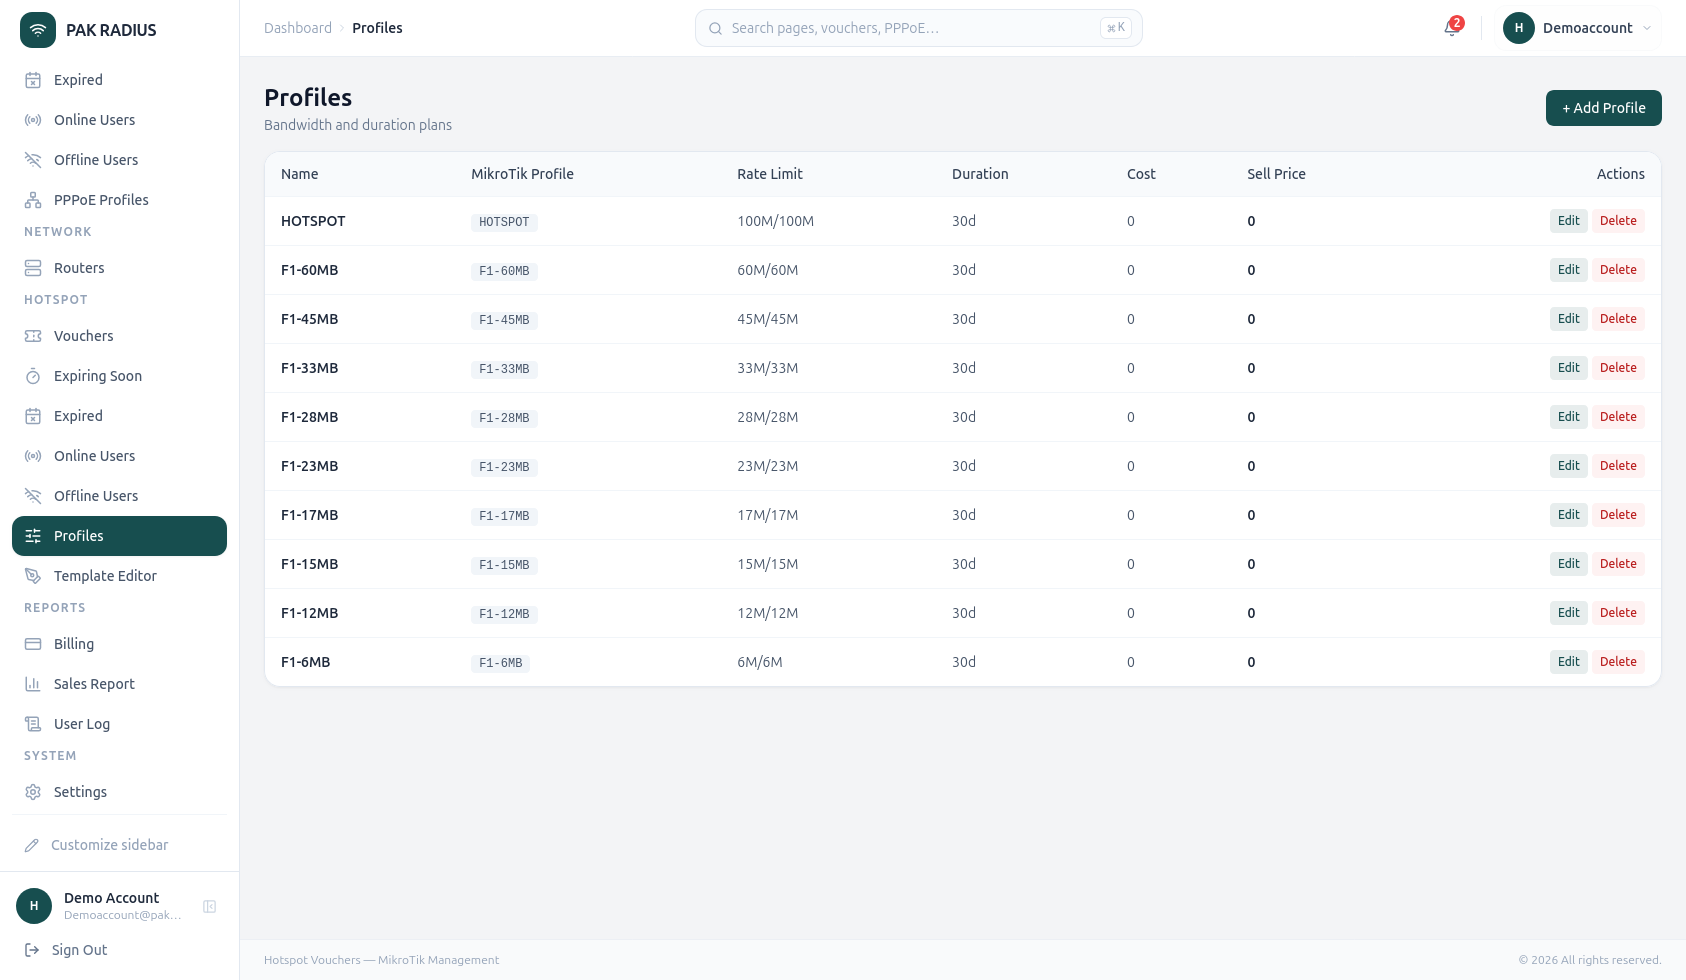
Task: Click the Billing card icon
Action: (33, 644)
